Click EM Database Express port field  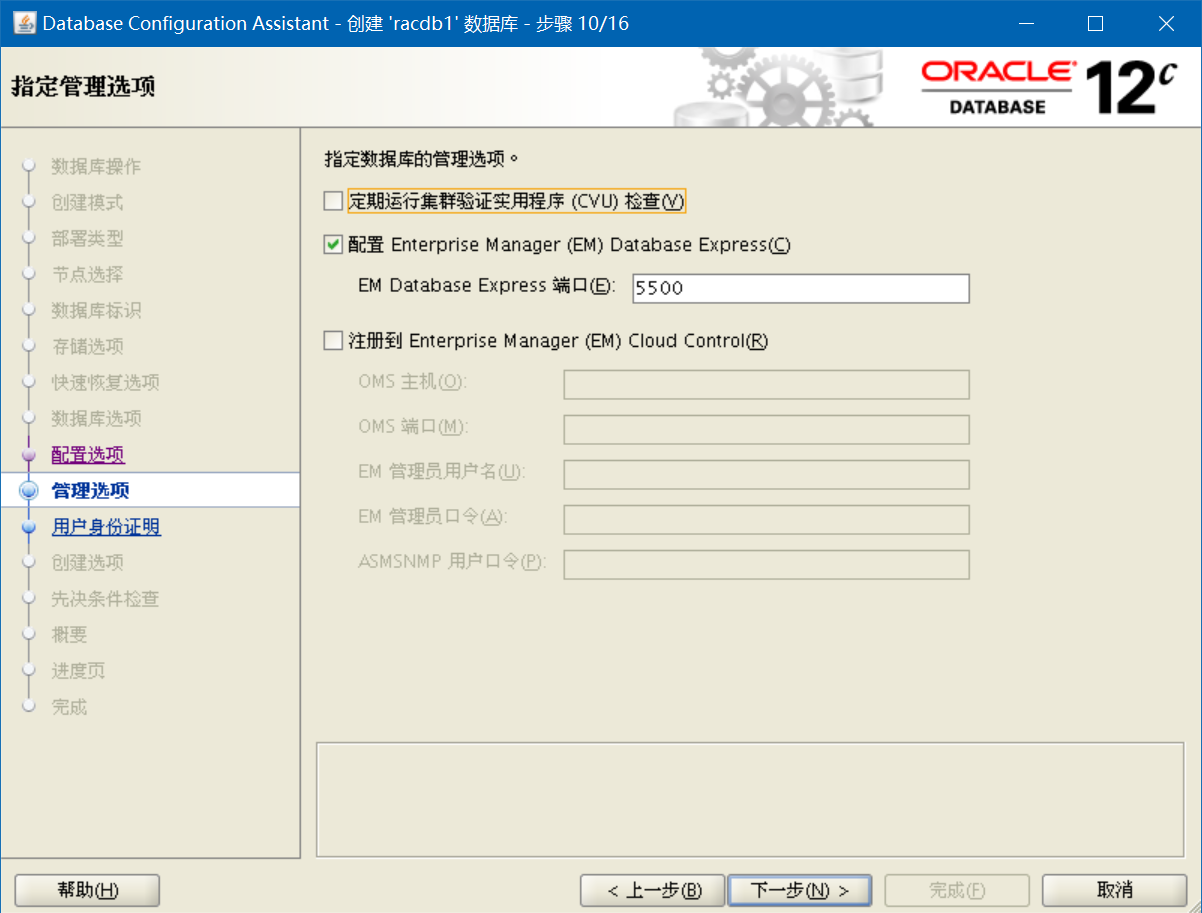coord(801,288)
